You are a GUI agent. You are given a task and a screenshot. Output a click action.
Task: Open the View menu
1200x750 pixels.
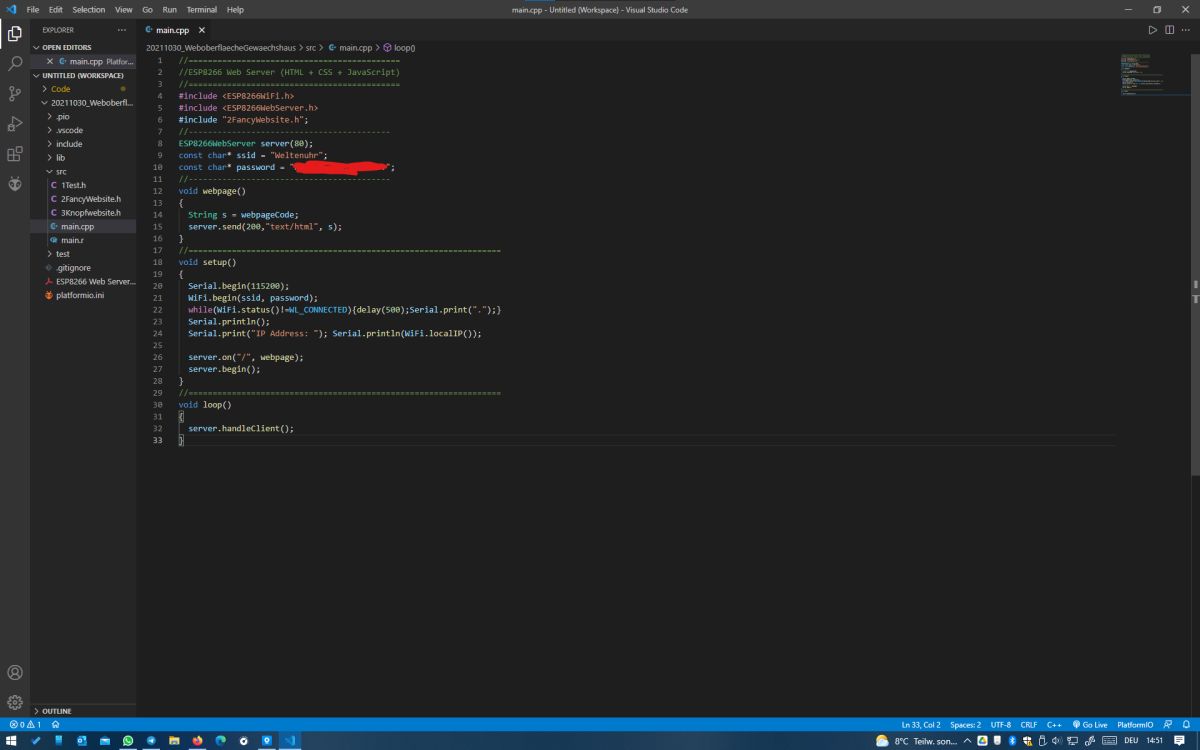[x=123, y=9]
